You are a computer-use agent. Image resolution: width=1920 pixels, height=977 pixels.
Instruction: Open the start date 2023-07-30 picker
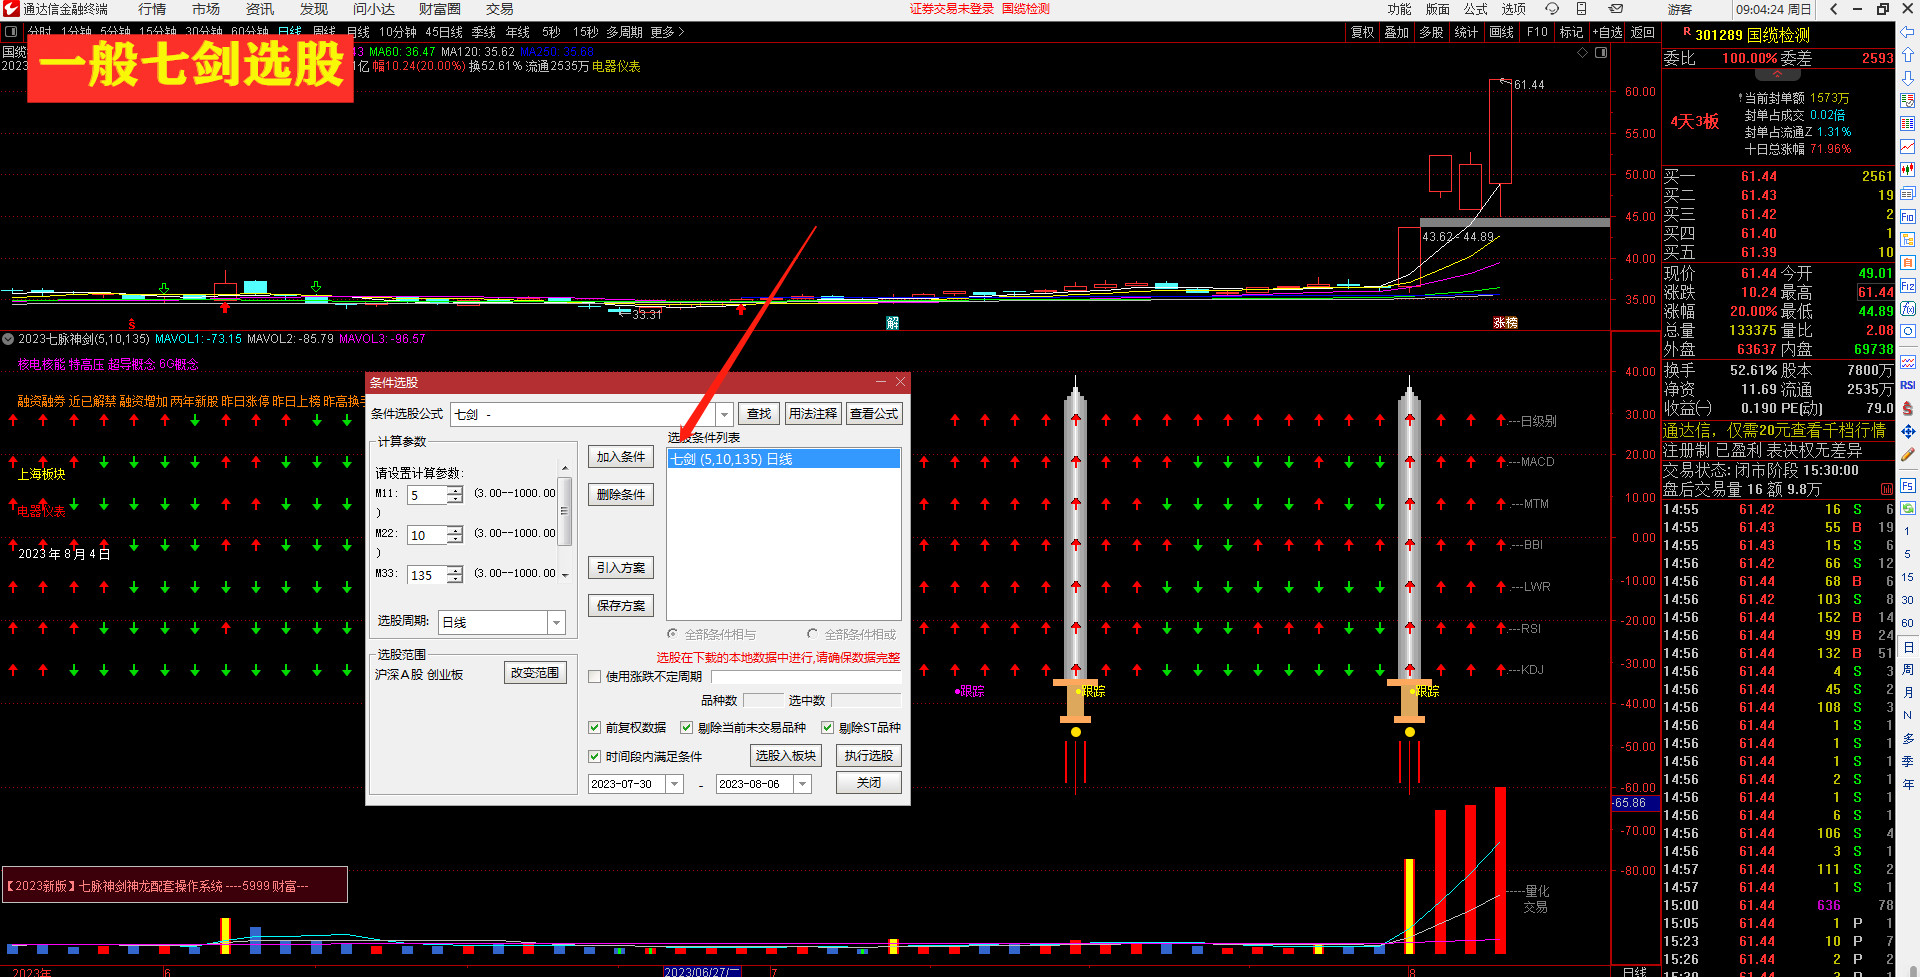click(x=675, y=784)
